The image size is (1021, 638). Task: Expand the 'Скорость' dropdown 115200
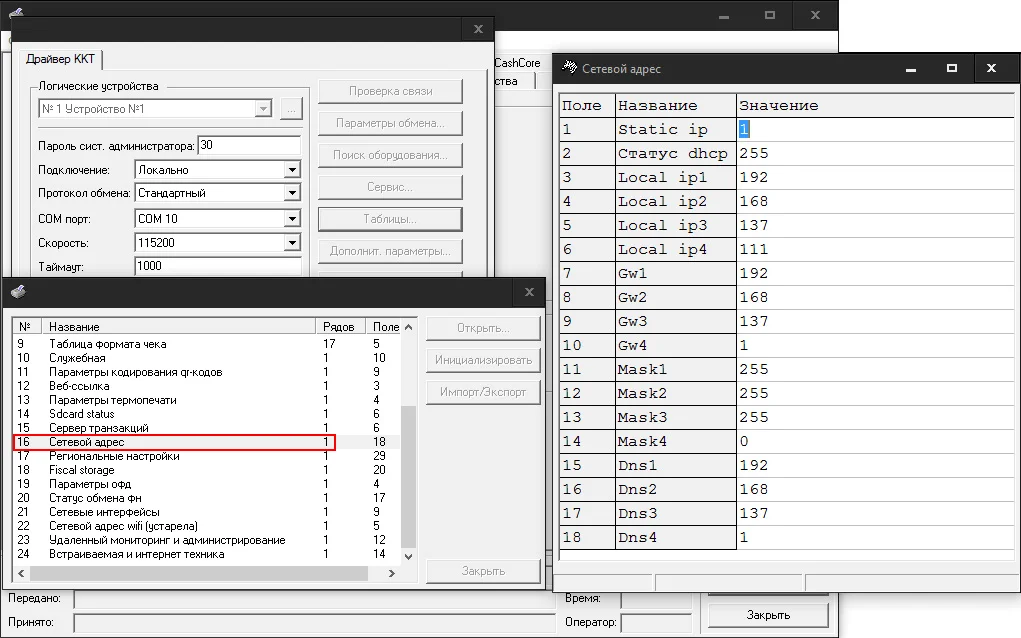click(292, 243)
